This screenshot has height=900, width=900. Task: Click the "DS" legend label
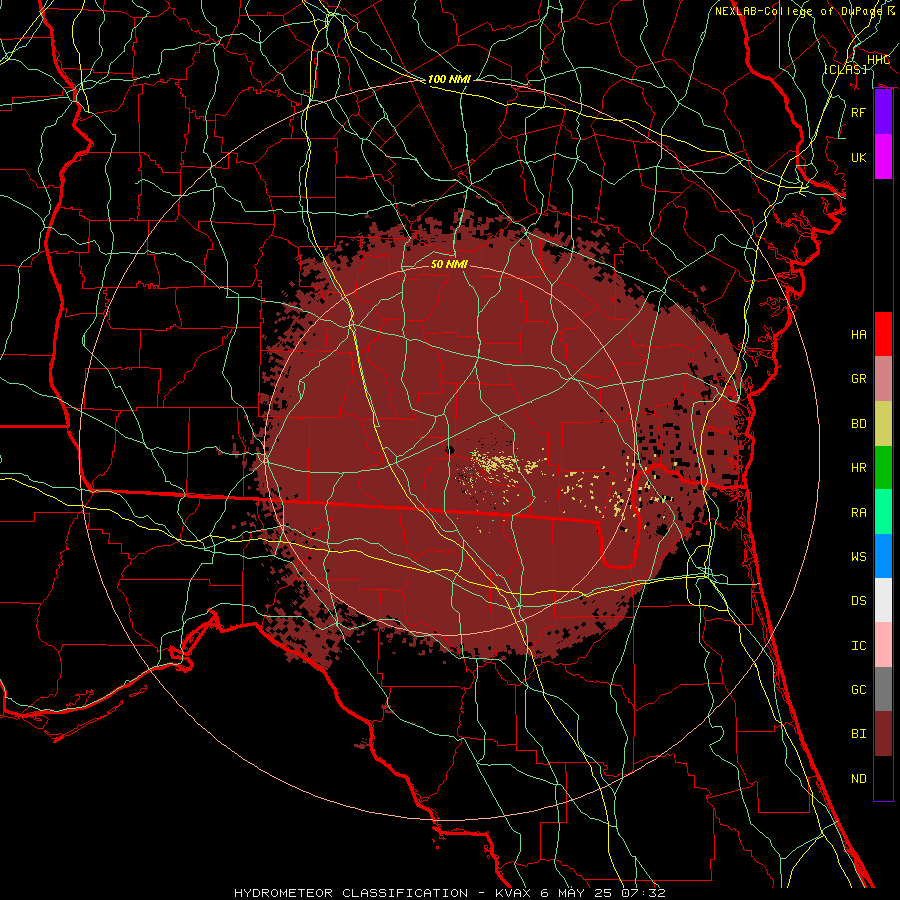(x=858, y=601)
